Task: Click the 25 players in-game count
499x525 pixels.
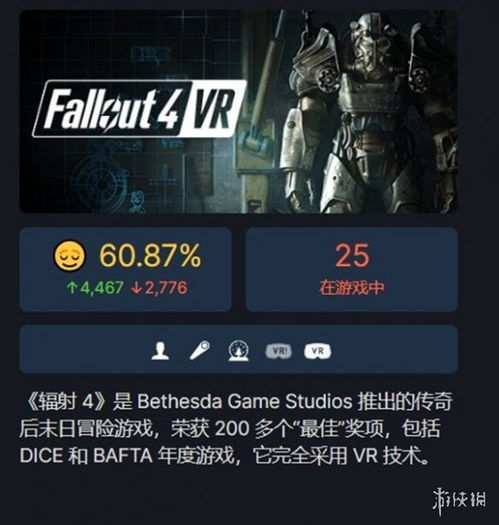Action: [x=352, y=255]
